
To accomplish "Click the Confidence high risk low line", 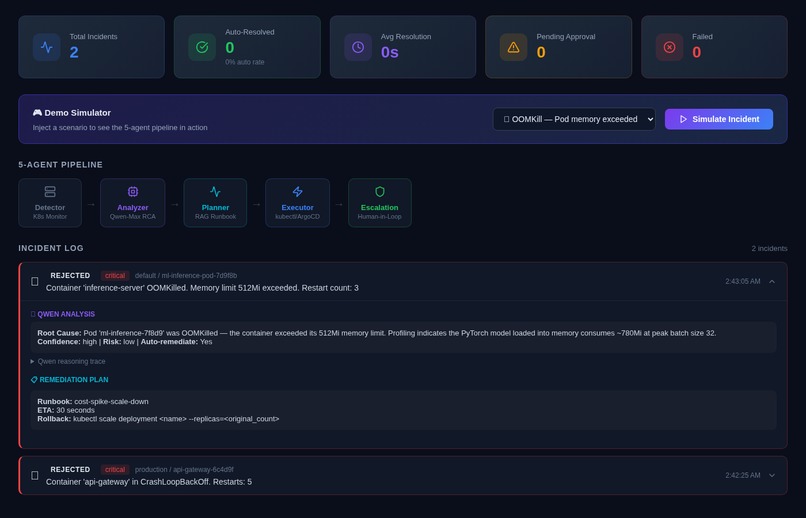I will [125, 342].
